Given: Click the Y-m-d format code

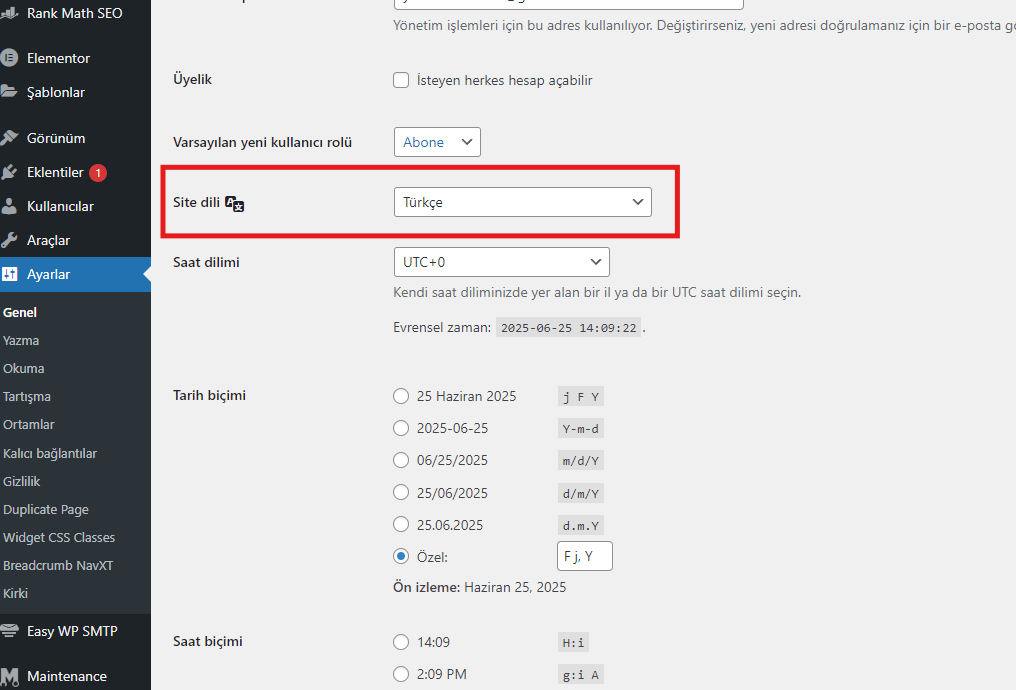Looking at the screenshot, I should click(x=581, y=428).
